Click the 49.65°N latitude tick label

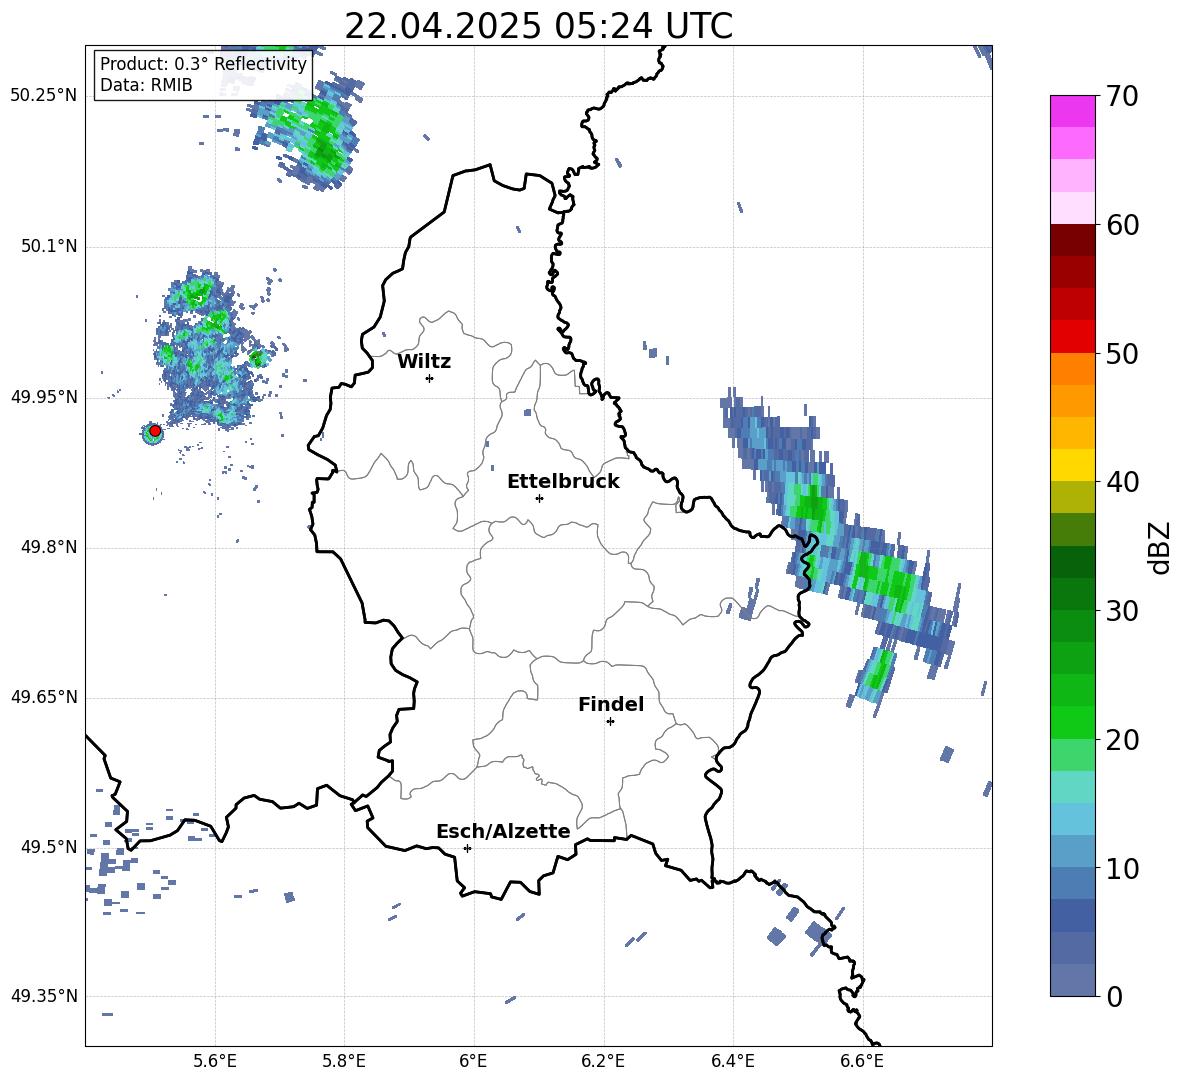click(x=43, y=697)
